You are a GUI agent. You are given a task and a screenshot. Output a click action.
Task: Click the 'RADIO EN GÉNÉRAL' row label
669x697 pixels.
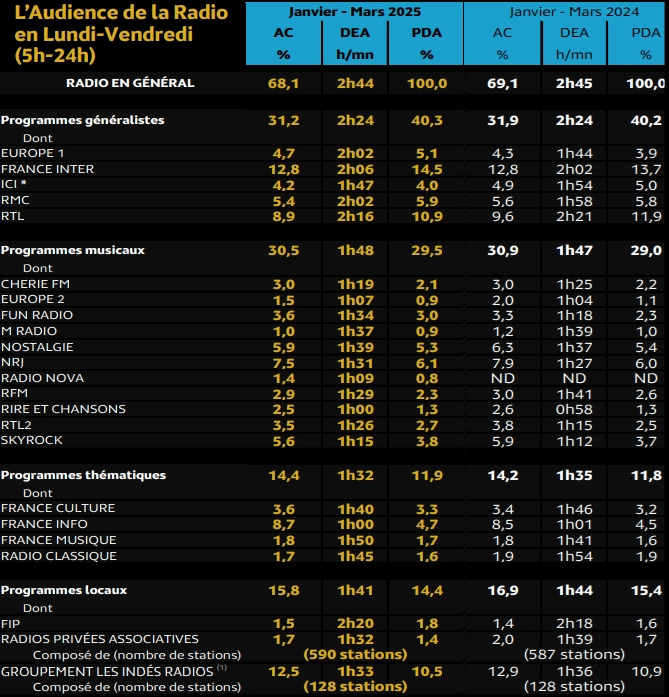(x=130, y=82)
